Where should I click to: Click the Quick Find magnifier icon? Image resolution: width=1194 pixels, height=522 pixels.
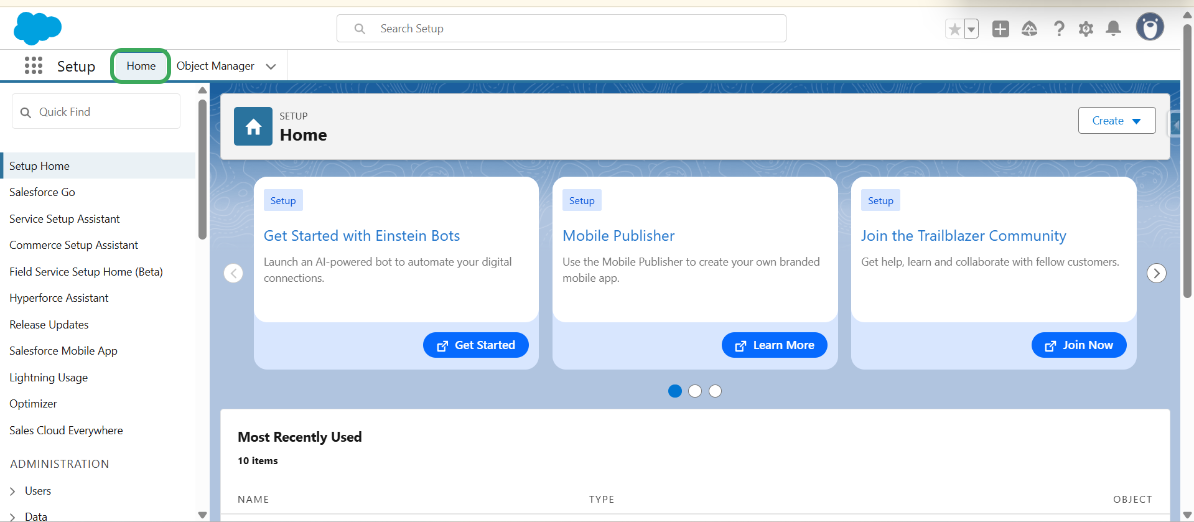click(25, 112)
